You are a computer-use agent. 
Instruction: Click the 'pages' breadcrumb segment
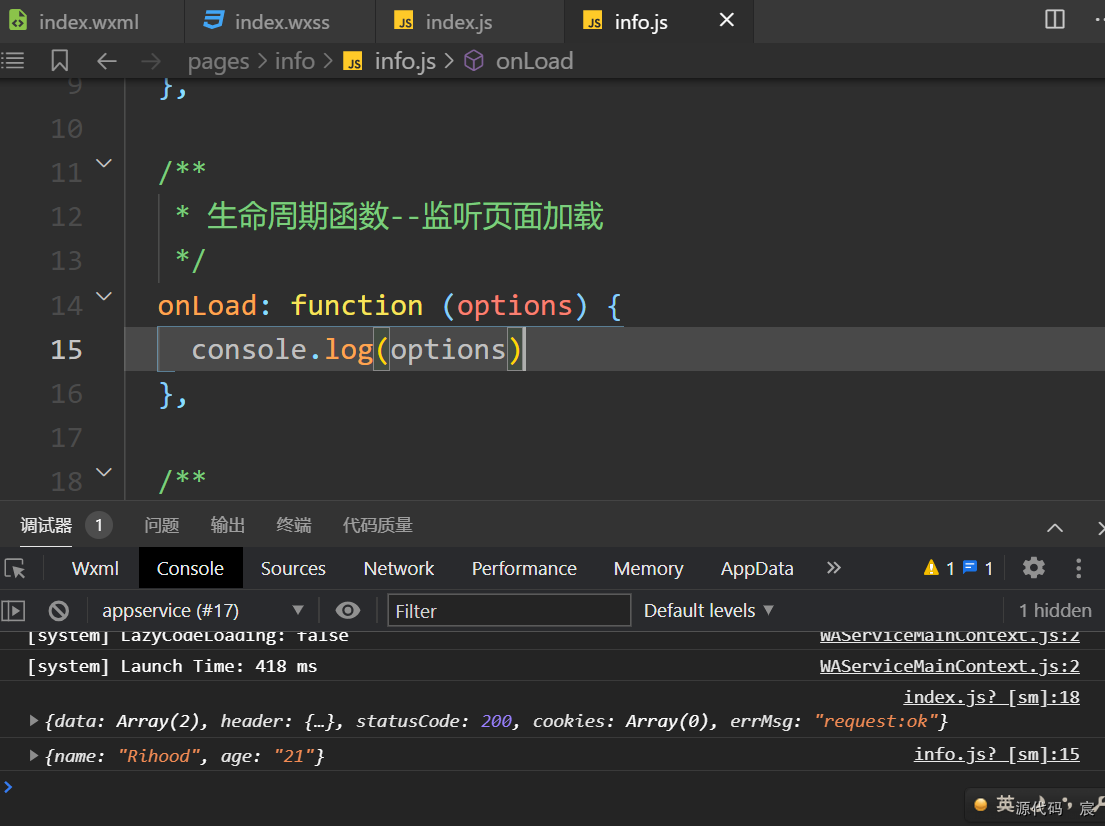(x=218, y=61)
